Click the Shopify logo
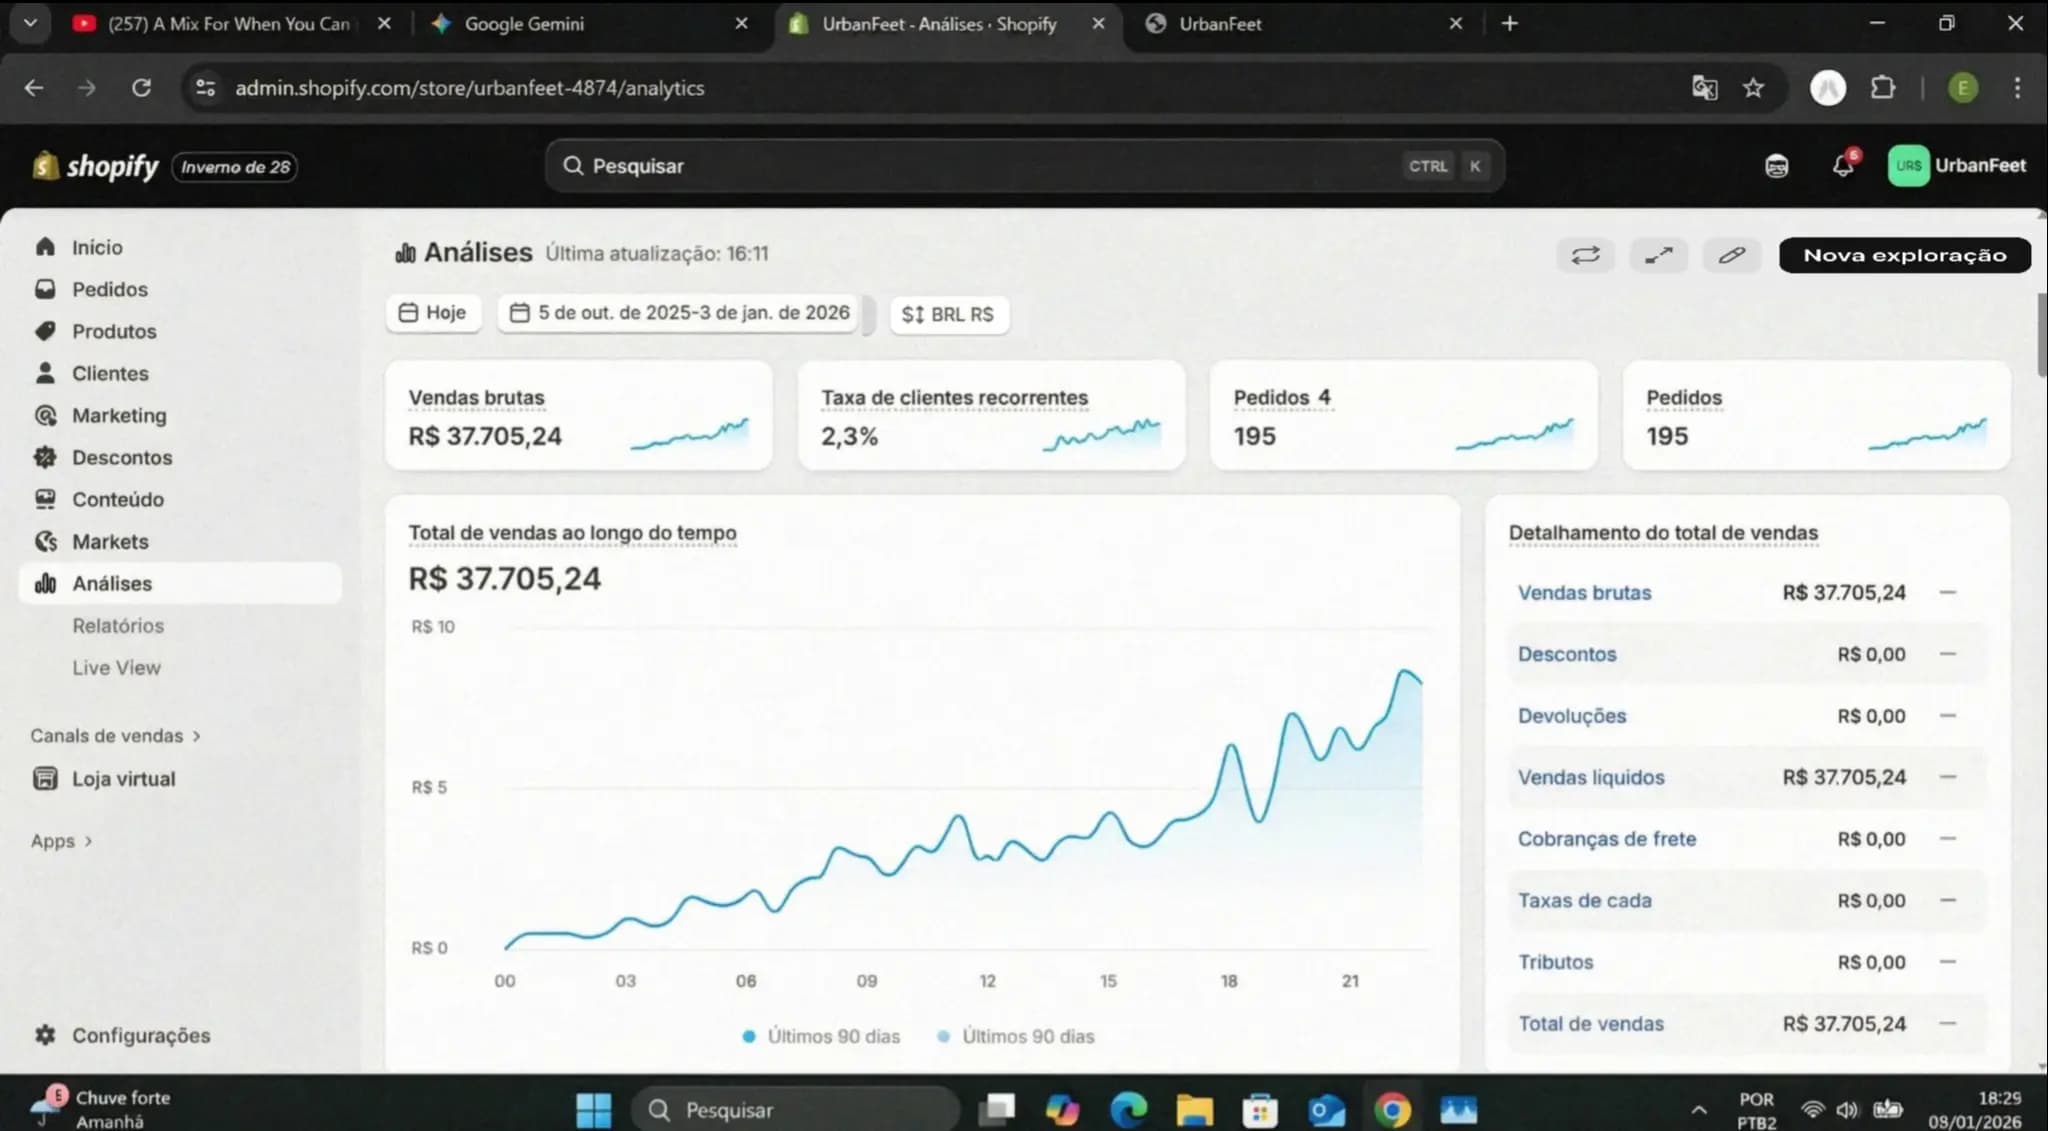The image size is (2048, 1131). [x=96, y=166]
